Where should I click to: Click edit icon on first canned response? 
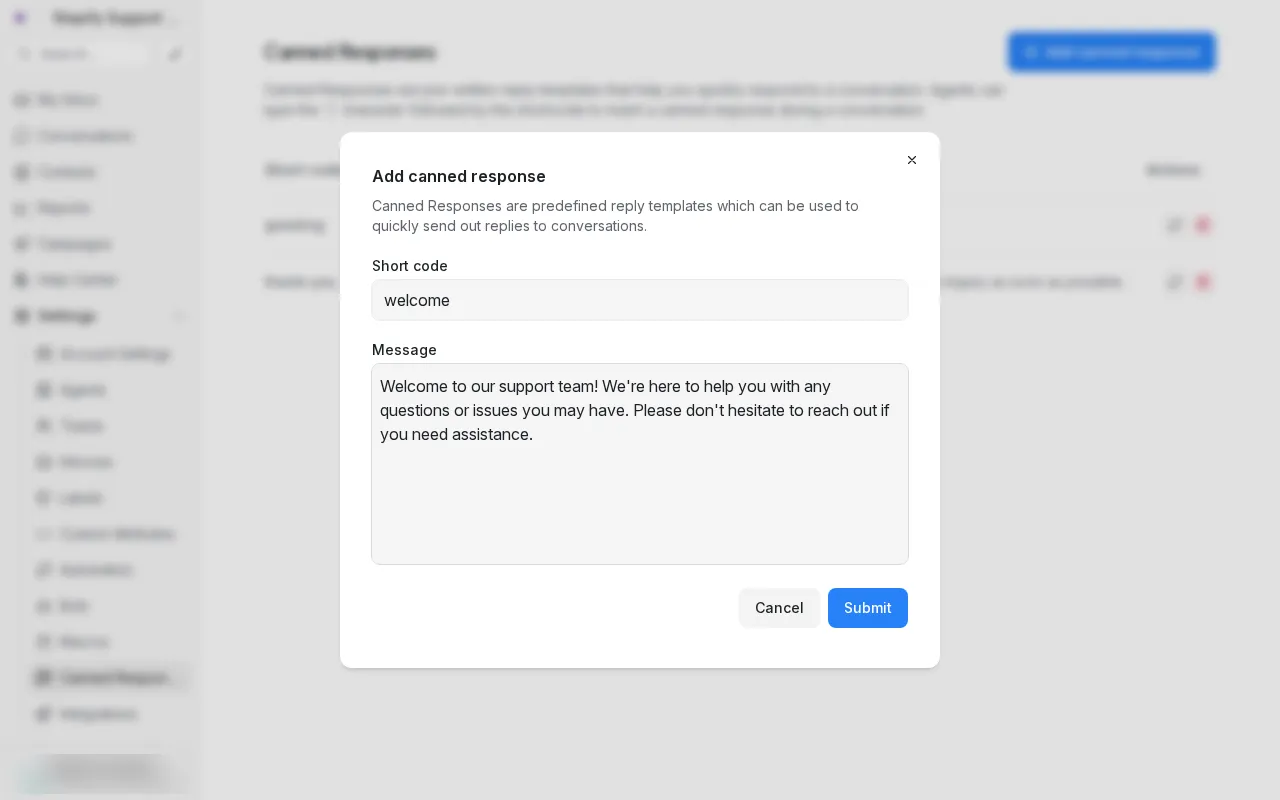[x=1174, y=225]
